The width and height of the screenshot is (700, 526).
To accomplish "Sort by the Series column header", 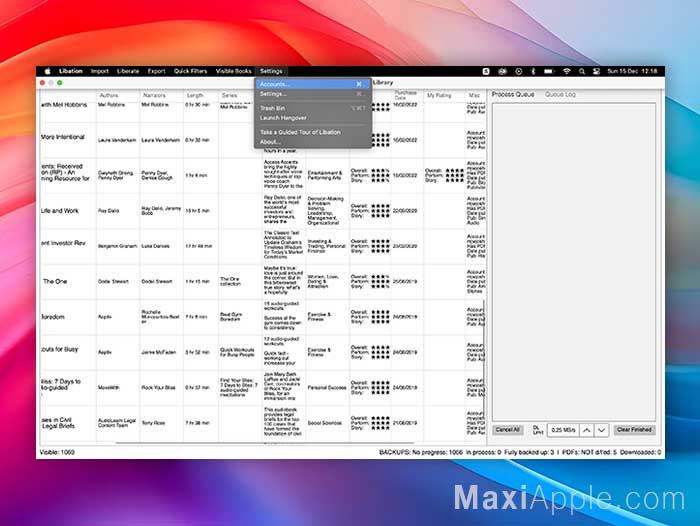I will [x=229, y=95].
